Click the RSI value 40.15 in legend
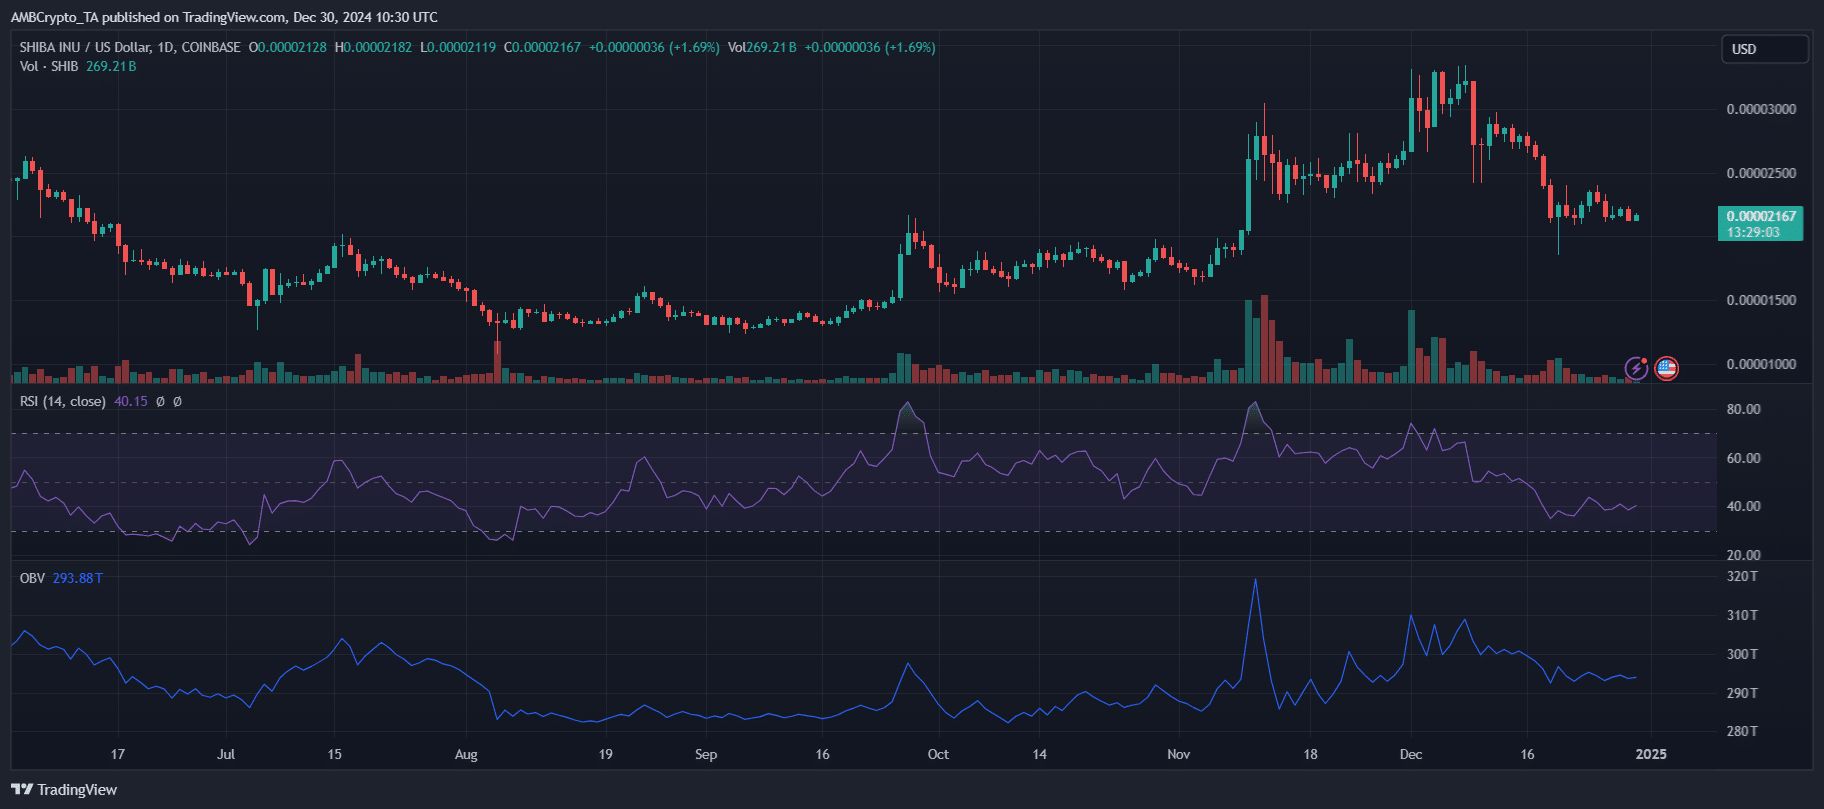The height and width of the screenshot is (809, 1824). (x=131, y=401)
